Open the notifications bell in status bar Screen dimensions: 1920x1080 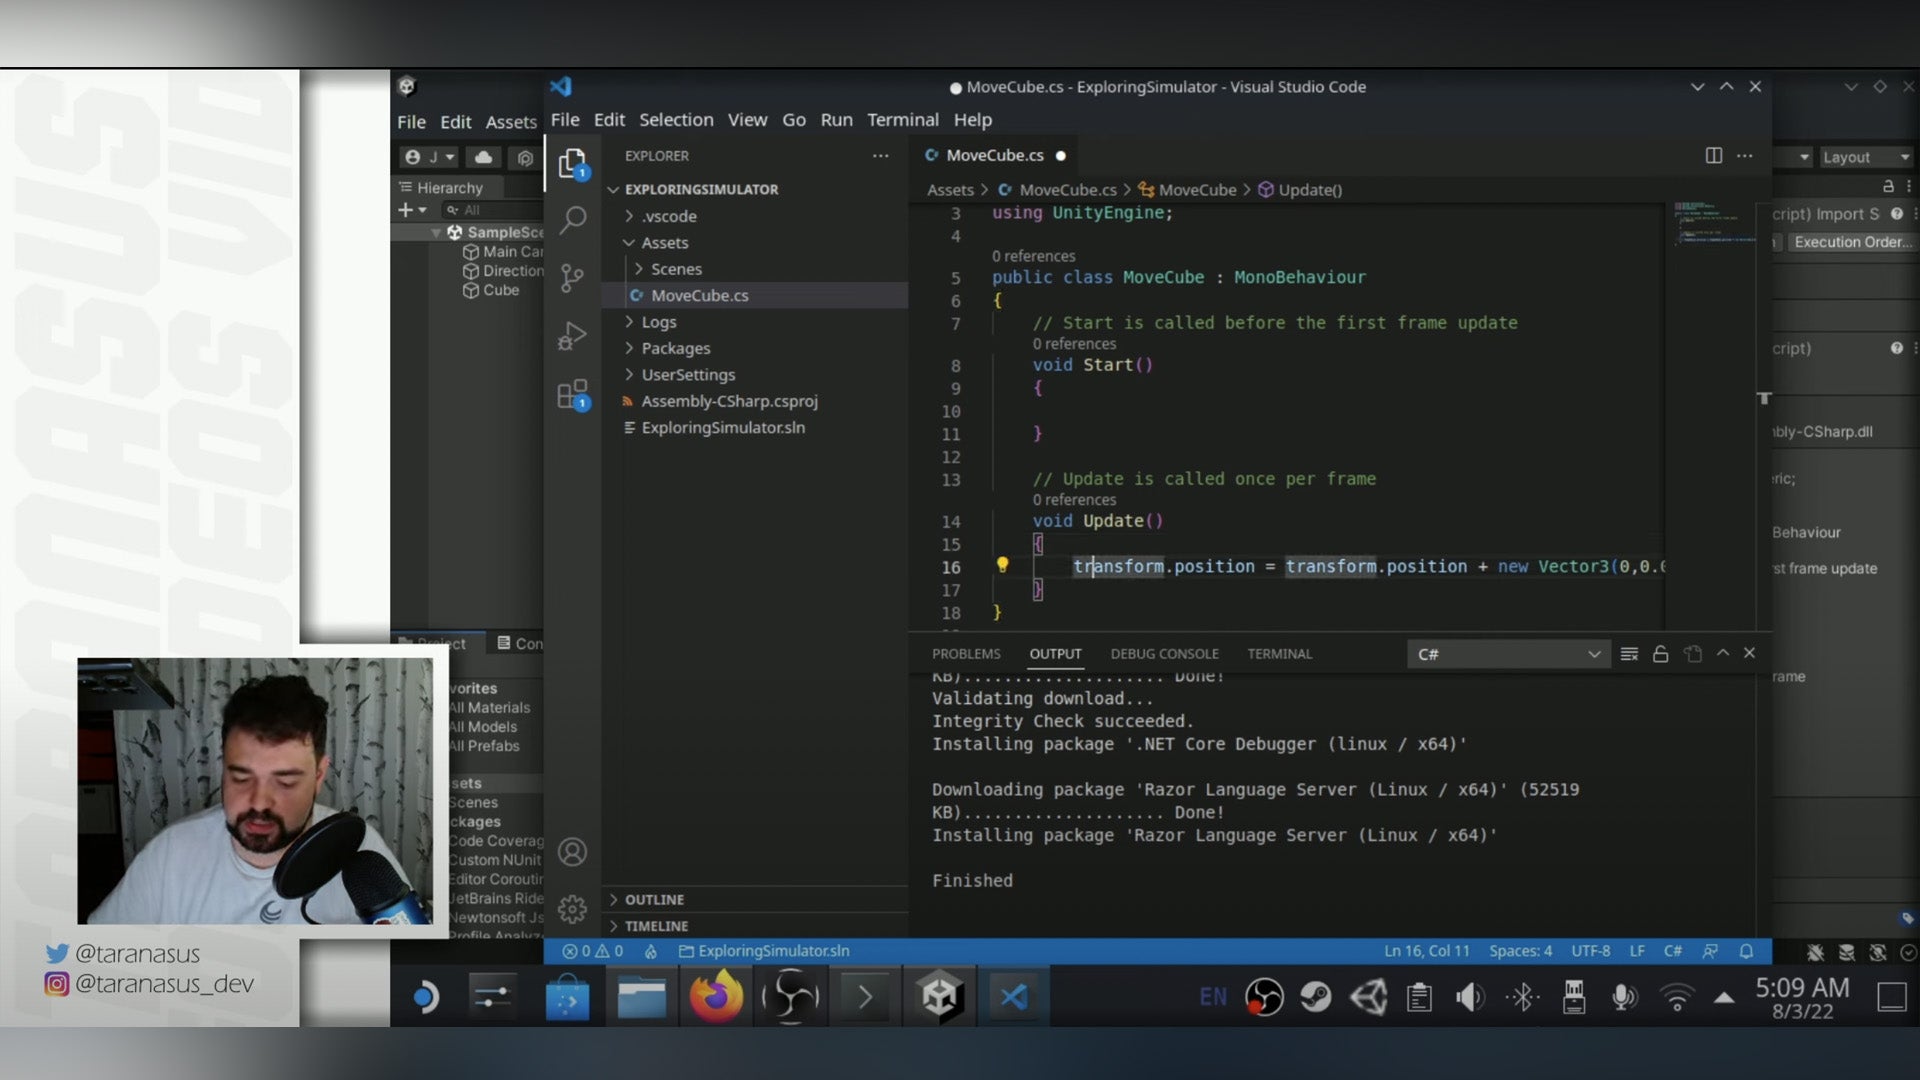tap(1746, 951)
